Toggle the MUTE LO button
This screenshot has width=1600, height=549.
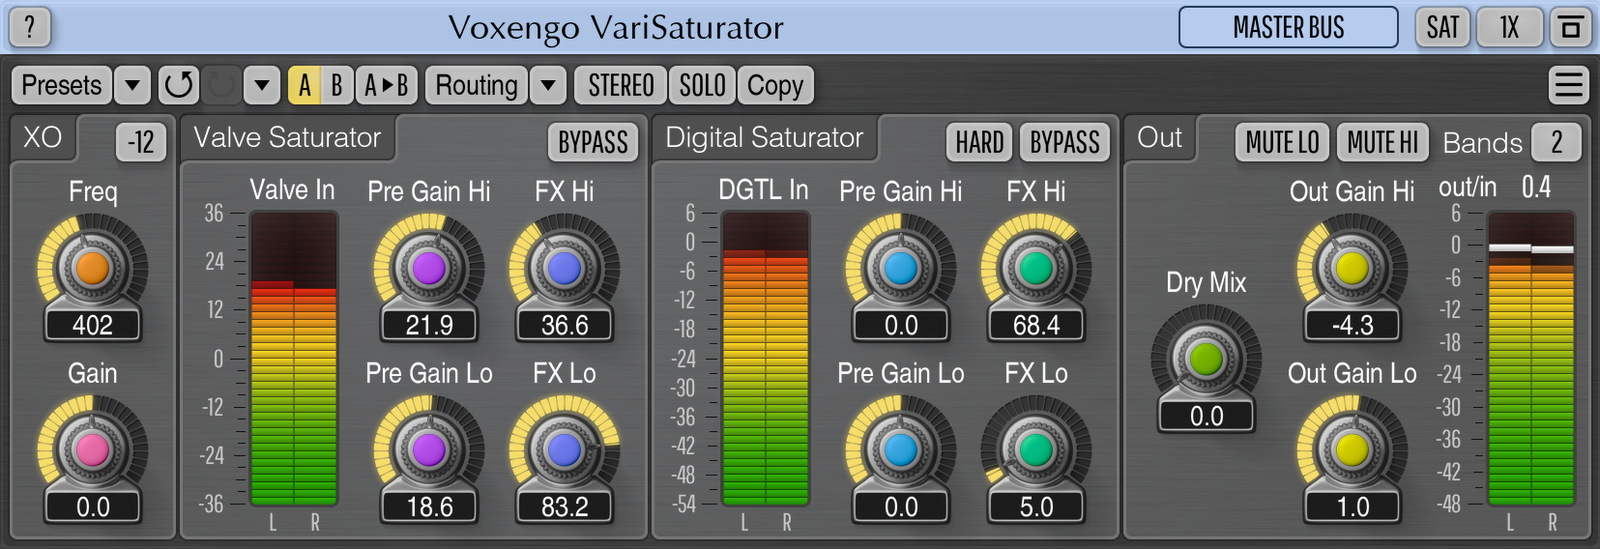click(1282, 143)
